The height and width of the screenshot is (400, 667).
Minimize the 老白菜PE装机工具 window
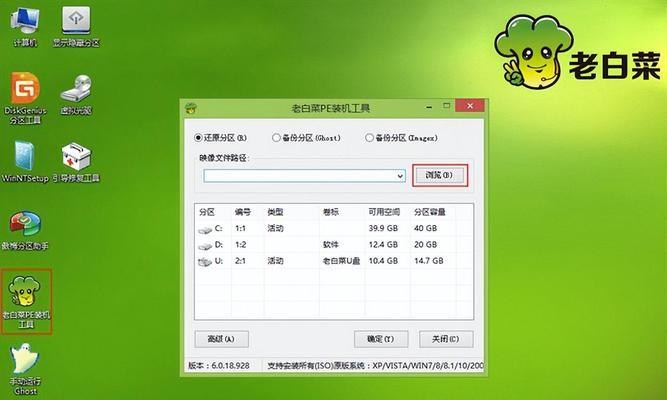(429, 106)
